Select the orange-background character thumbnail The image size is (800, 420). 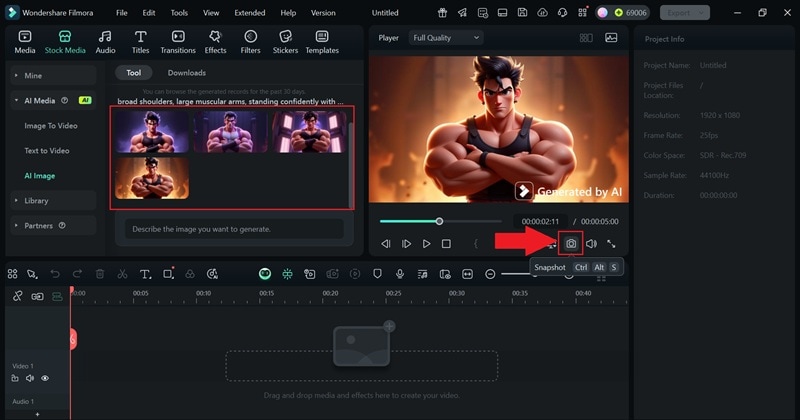tap(152, 178)
